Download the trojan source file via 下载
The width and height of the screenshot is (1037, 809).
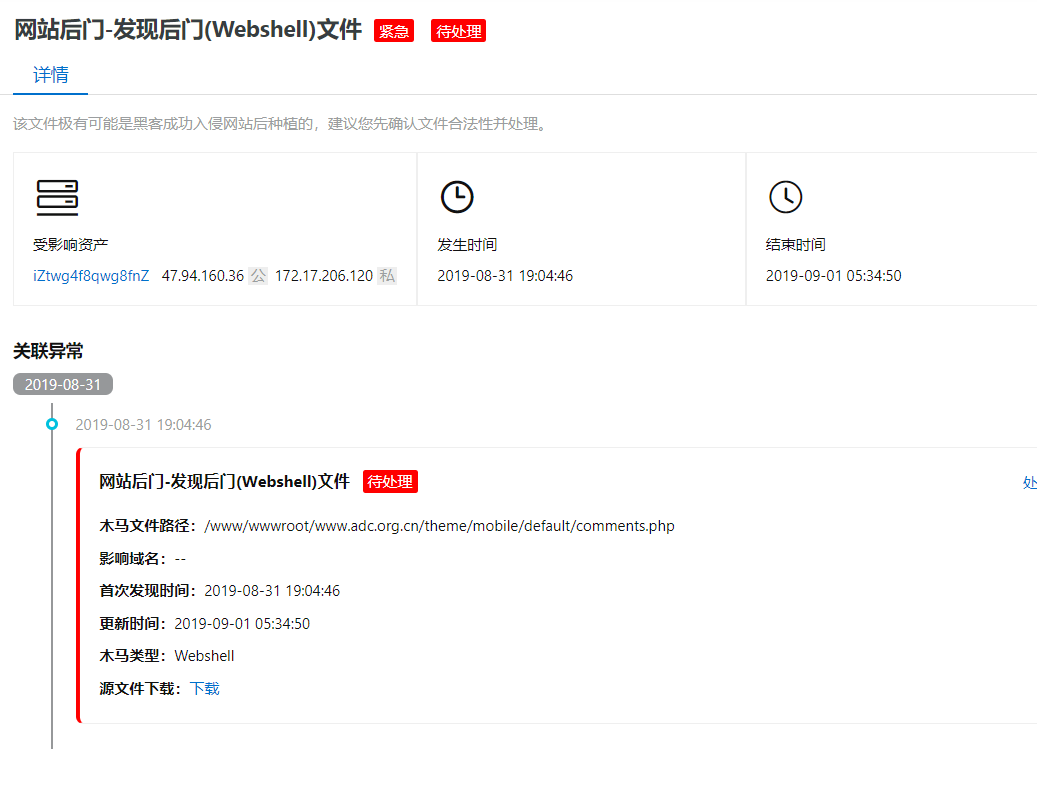tap(204, 689)
